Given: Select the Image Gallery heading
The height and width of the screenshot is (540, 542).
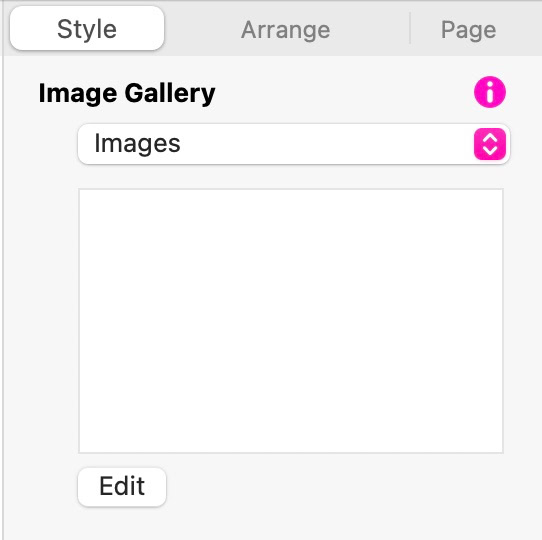Looking at the screenshot, I should coord(127,93).
